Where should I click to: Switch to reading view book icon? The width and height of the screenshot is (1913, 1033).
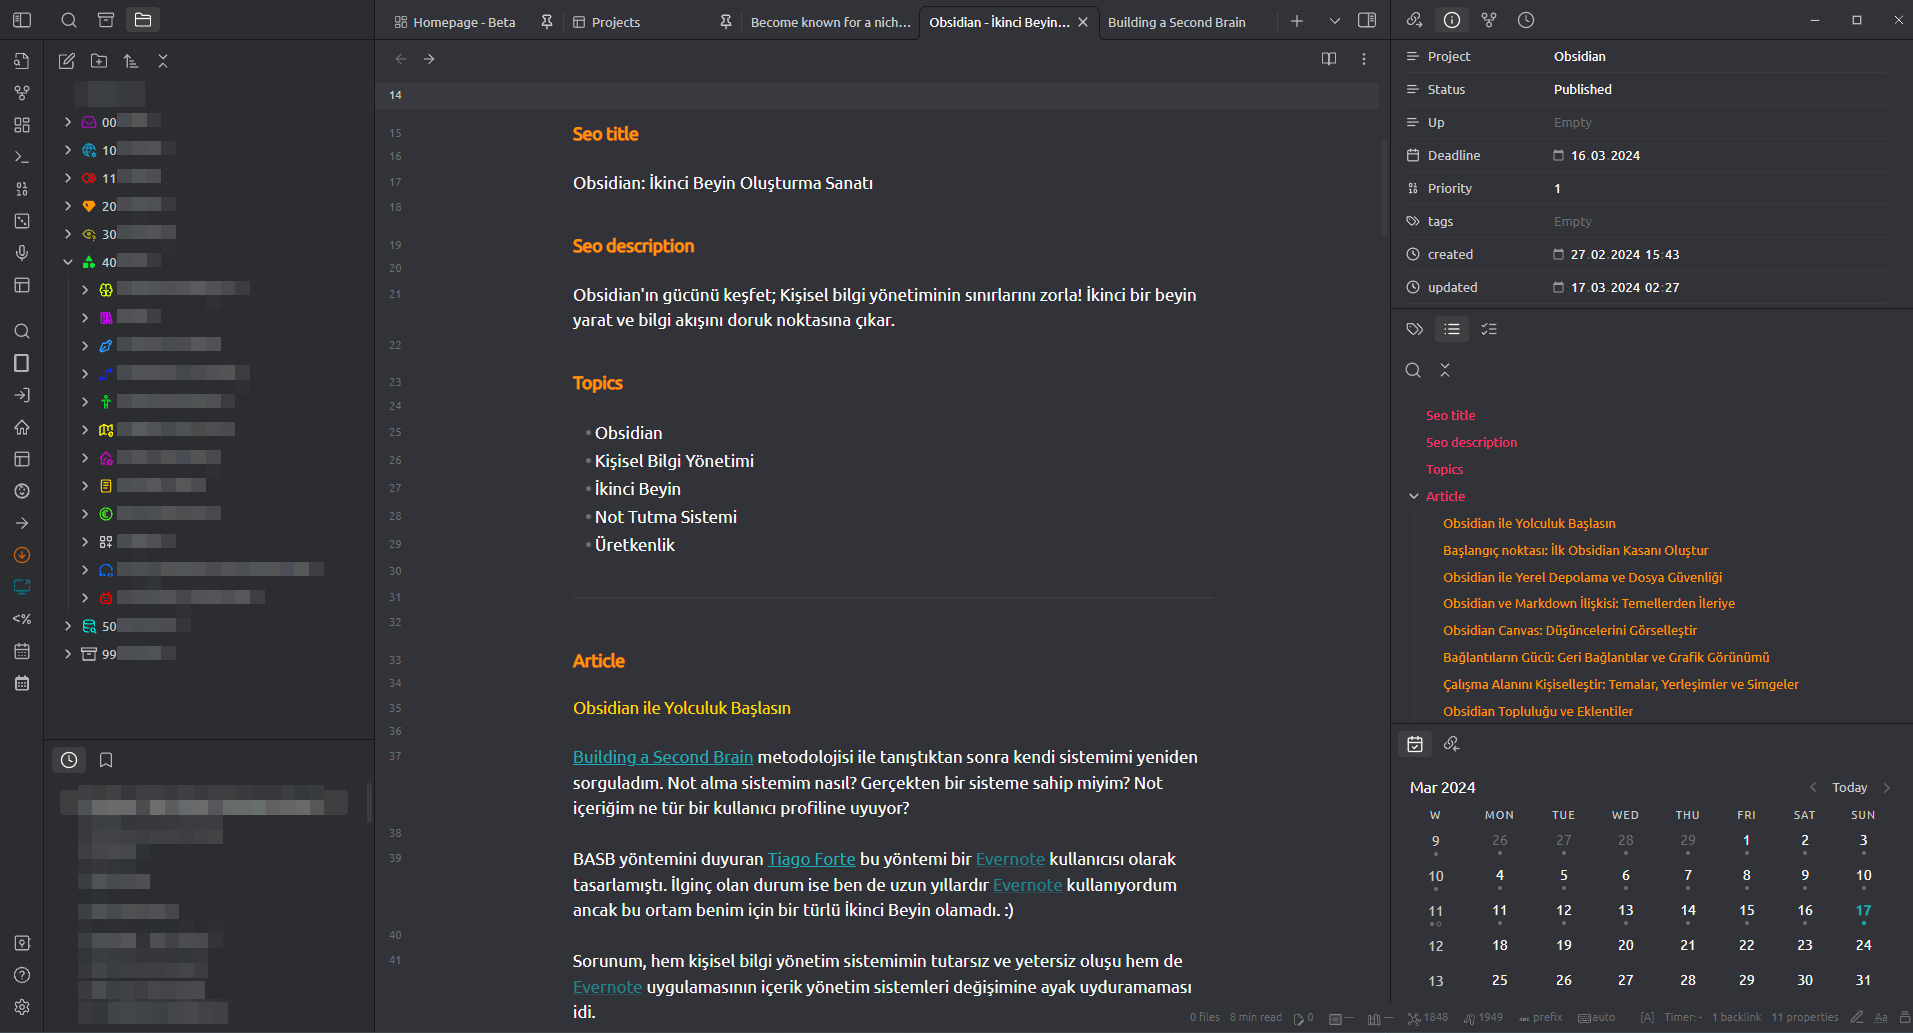pyautogui.click(x=1329, y=59)
